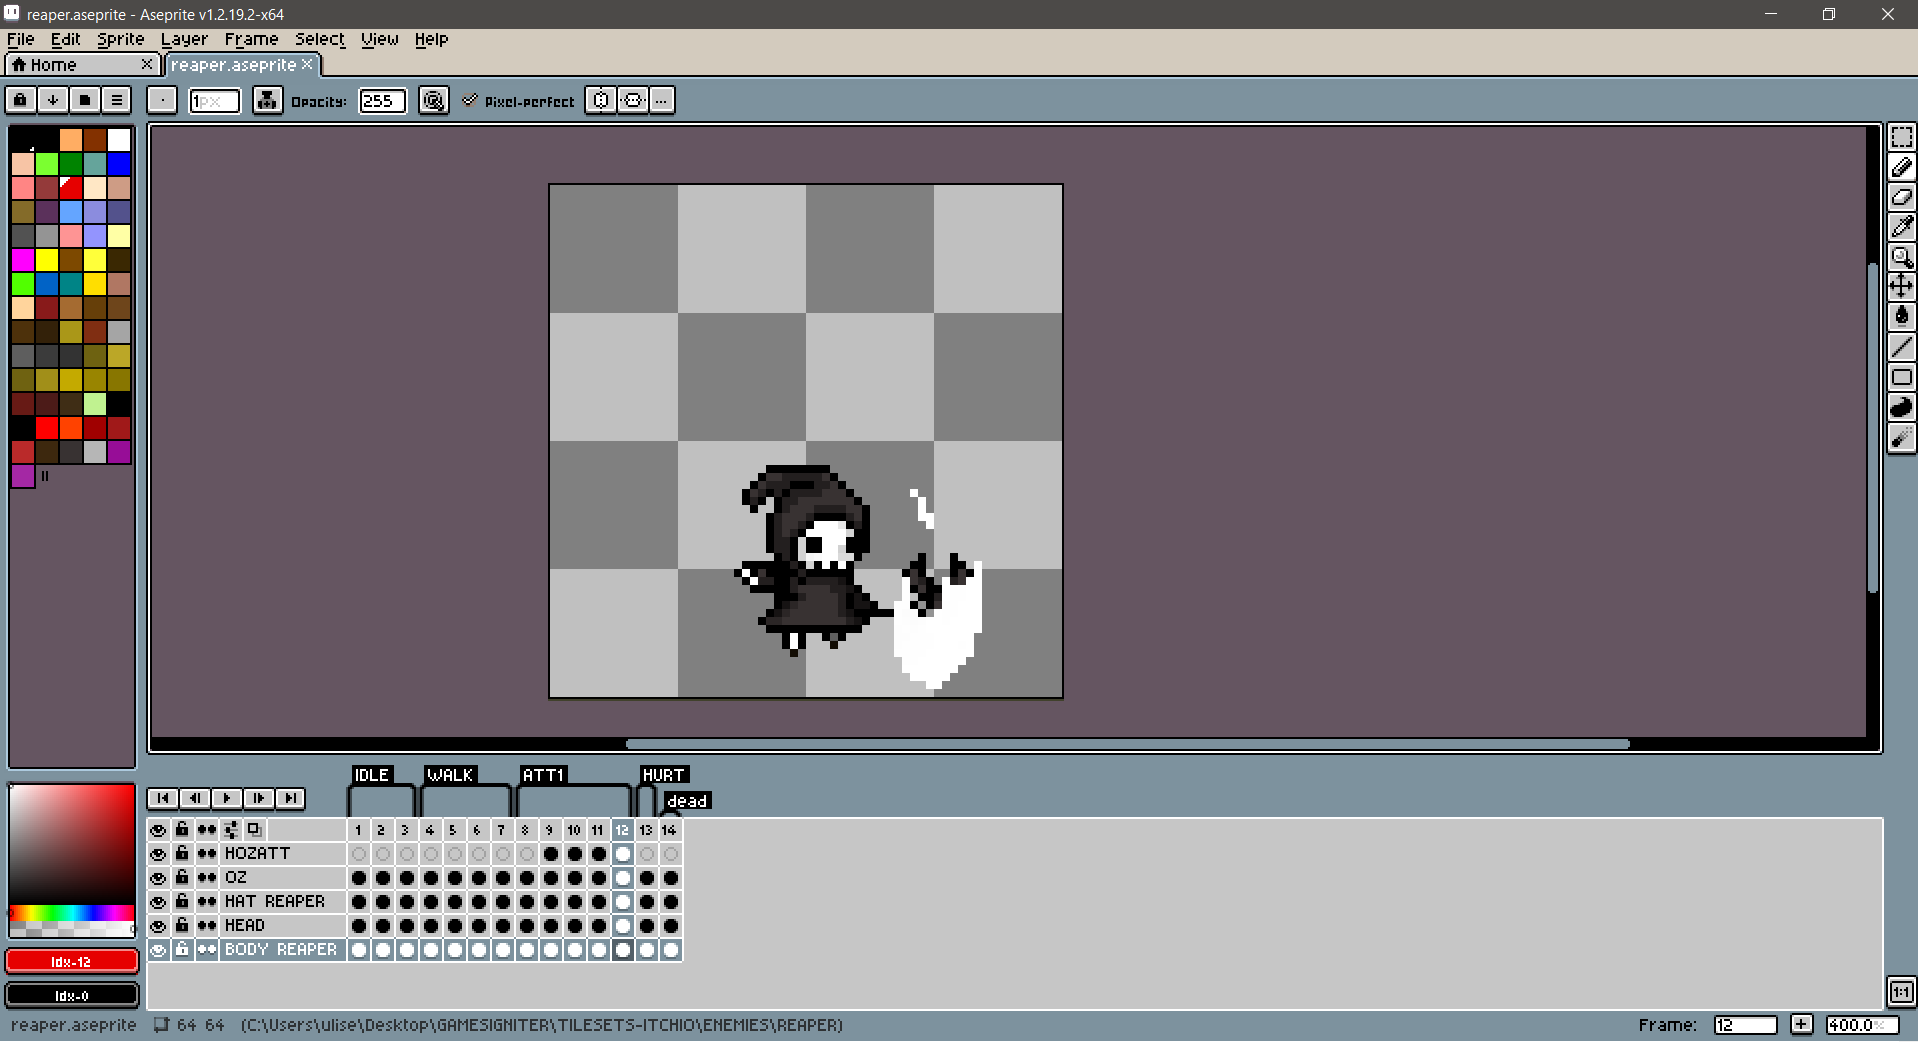Pick a color with the Eyedropper tool

tap(1902, 227)
